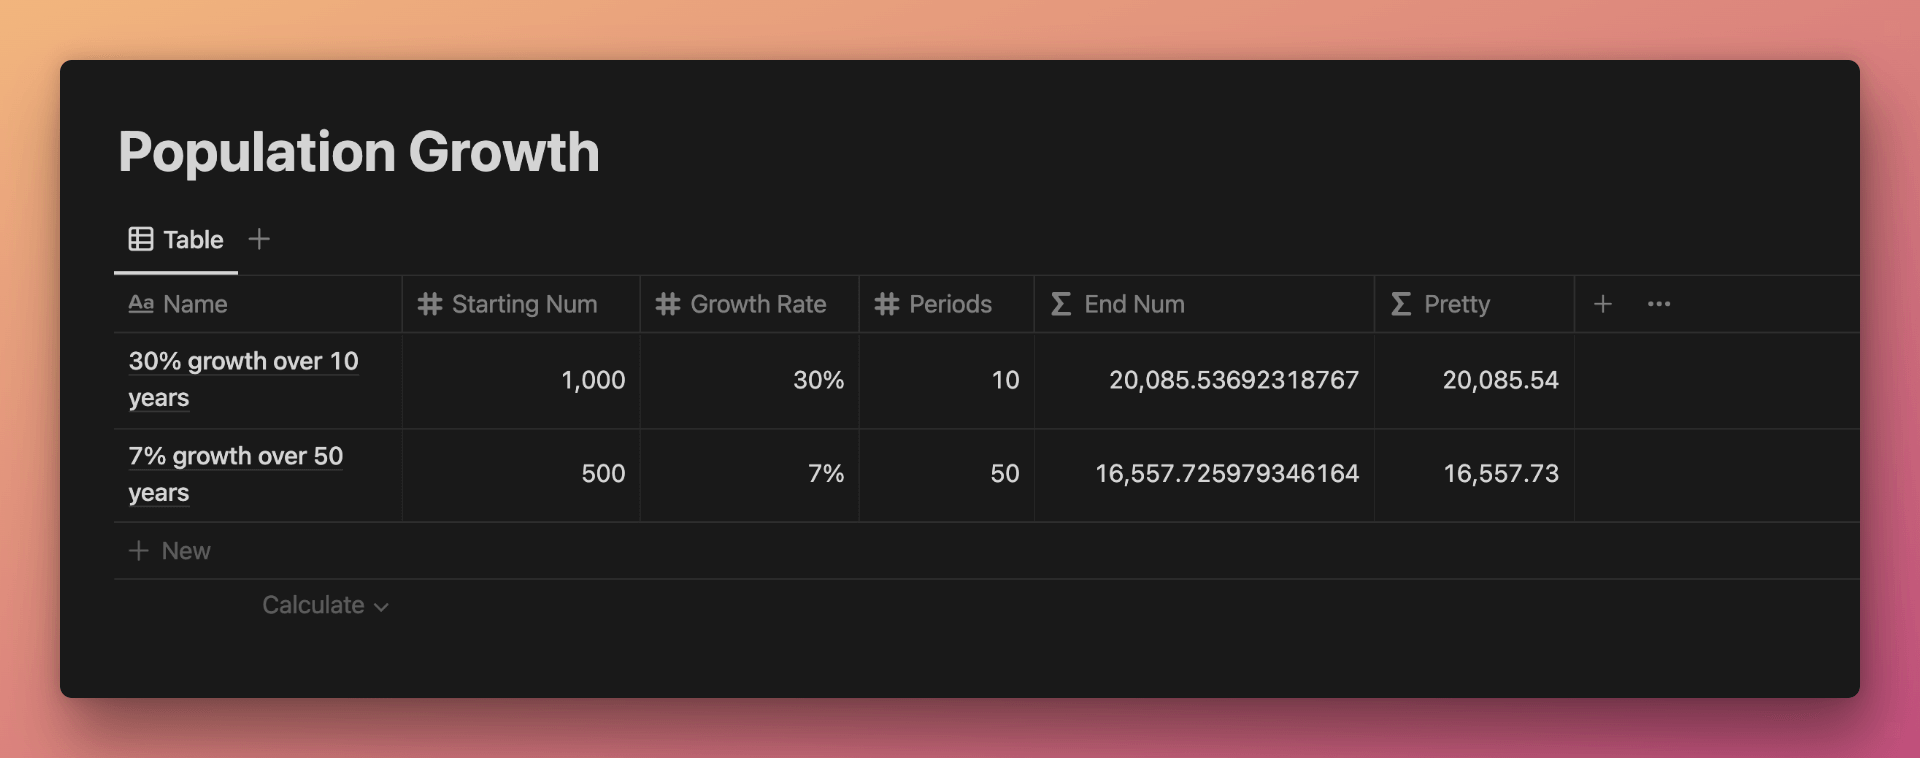Click the hash icon of Periods column
1920x758 pixels.
(x=887, y=304)
